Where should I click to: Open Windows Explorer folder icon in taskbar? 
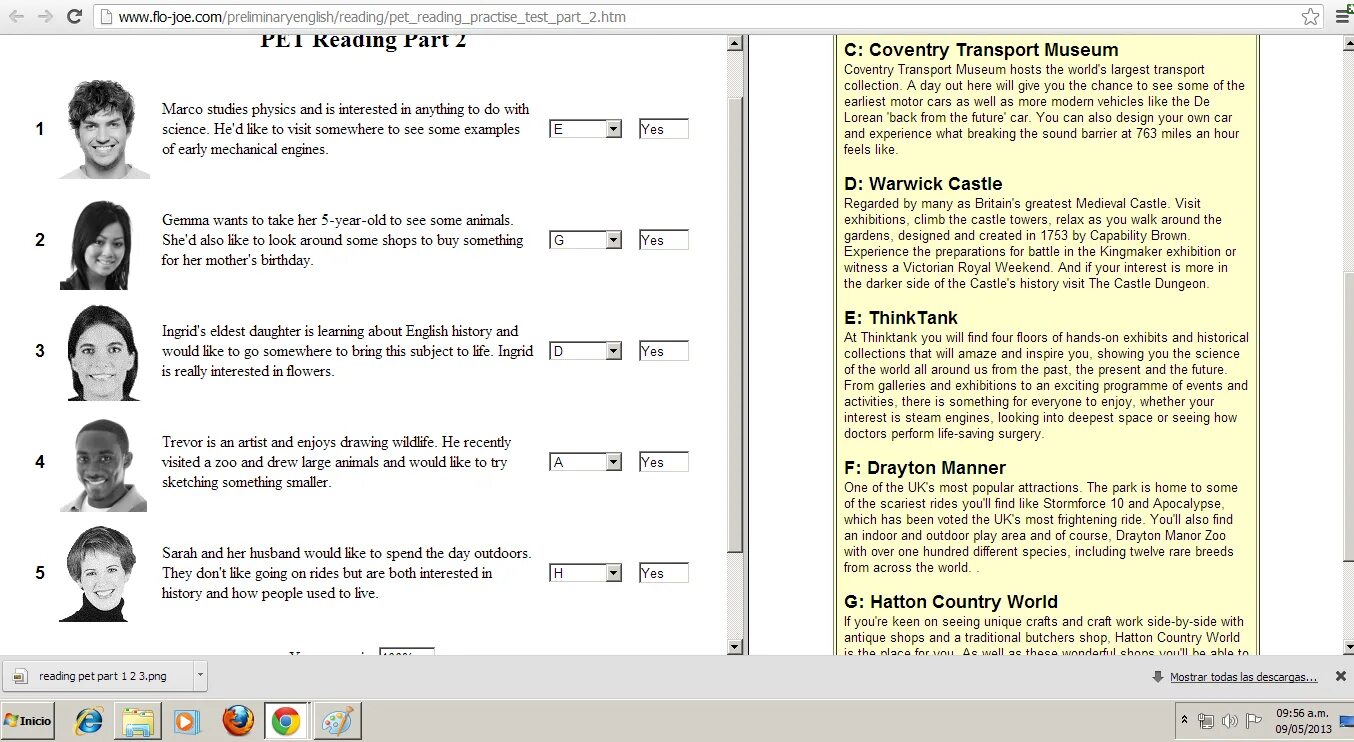(x=138, y=720)
